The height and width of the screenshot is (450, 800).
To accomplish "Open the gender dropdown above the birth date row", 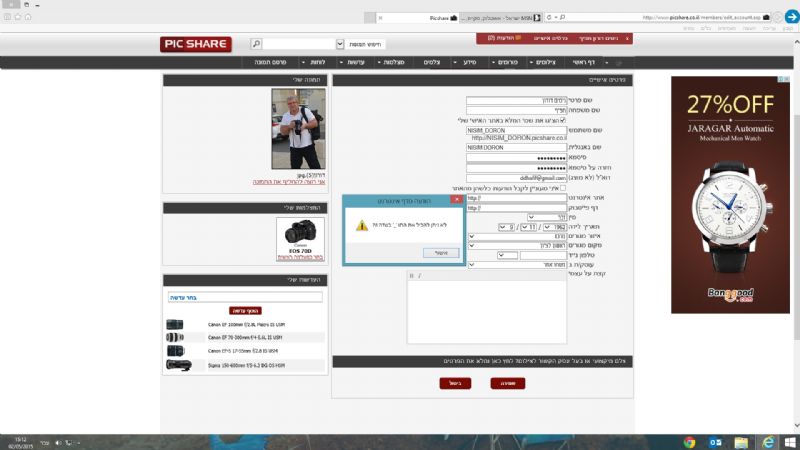I will click(x=545, y=216).
